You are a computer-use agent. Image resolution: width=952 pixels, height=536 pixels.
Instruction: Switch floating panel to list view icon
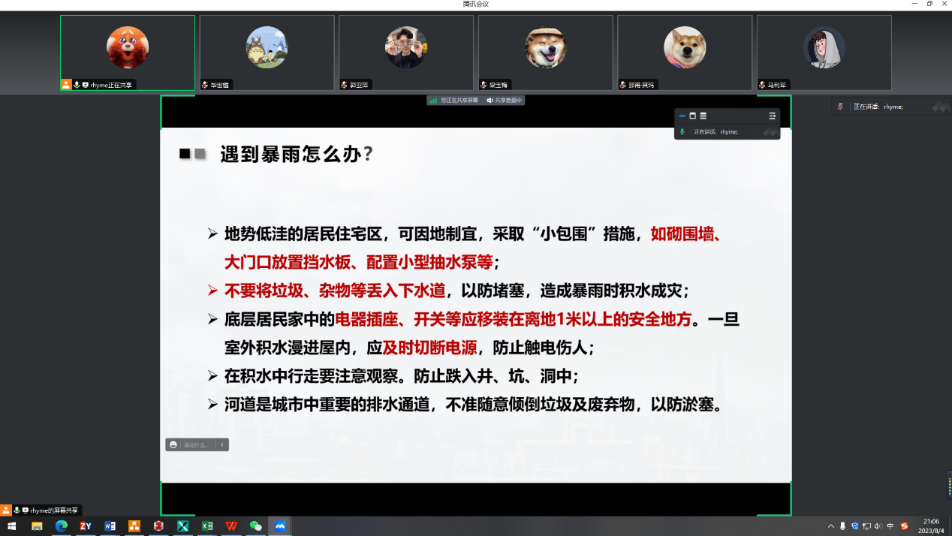click(x=703, y=116)
